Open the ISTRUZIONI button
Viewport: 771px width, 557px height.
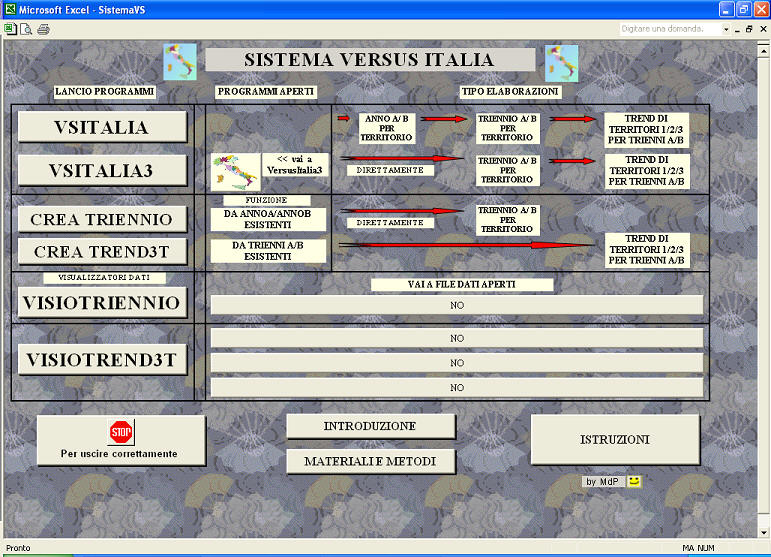point(615,440)
